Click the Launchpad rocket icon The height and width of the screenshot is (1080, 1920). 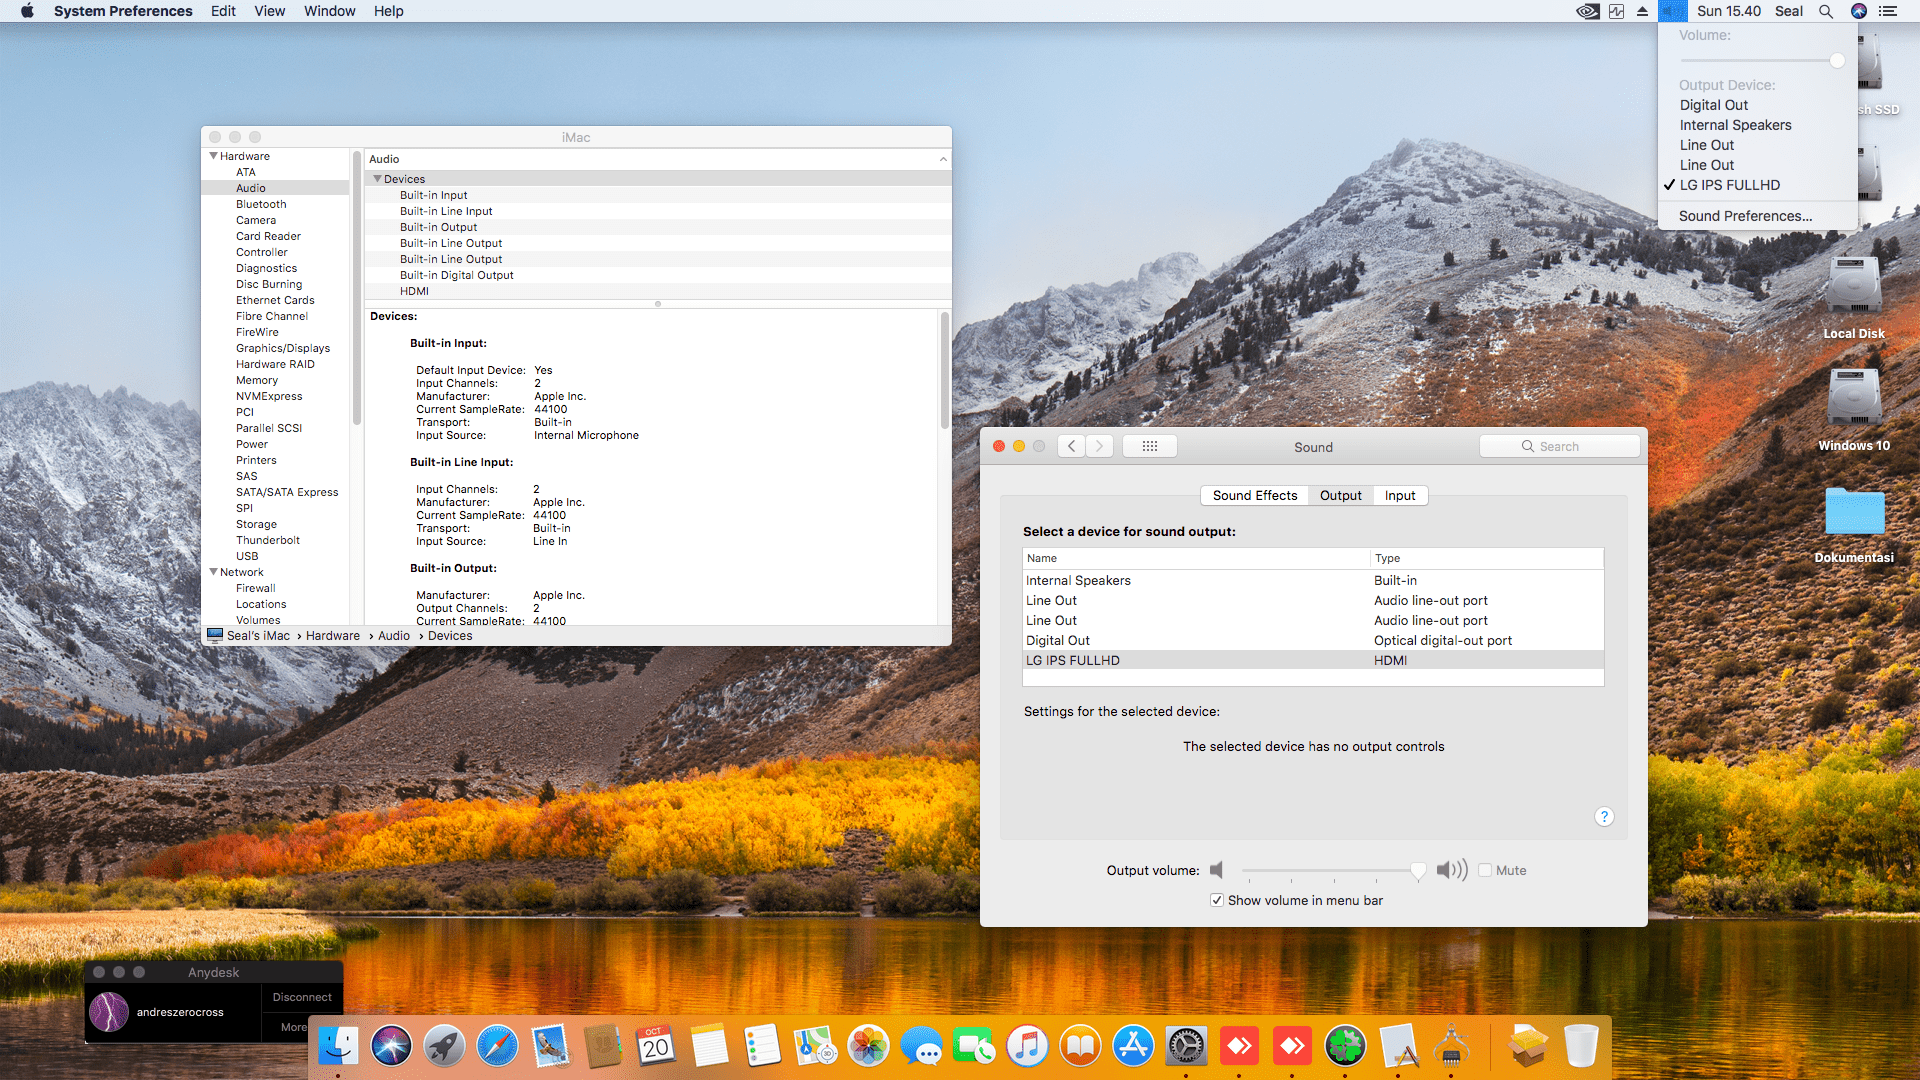(x=444, y=1046)
